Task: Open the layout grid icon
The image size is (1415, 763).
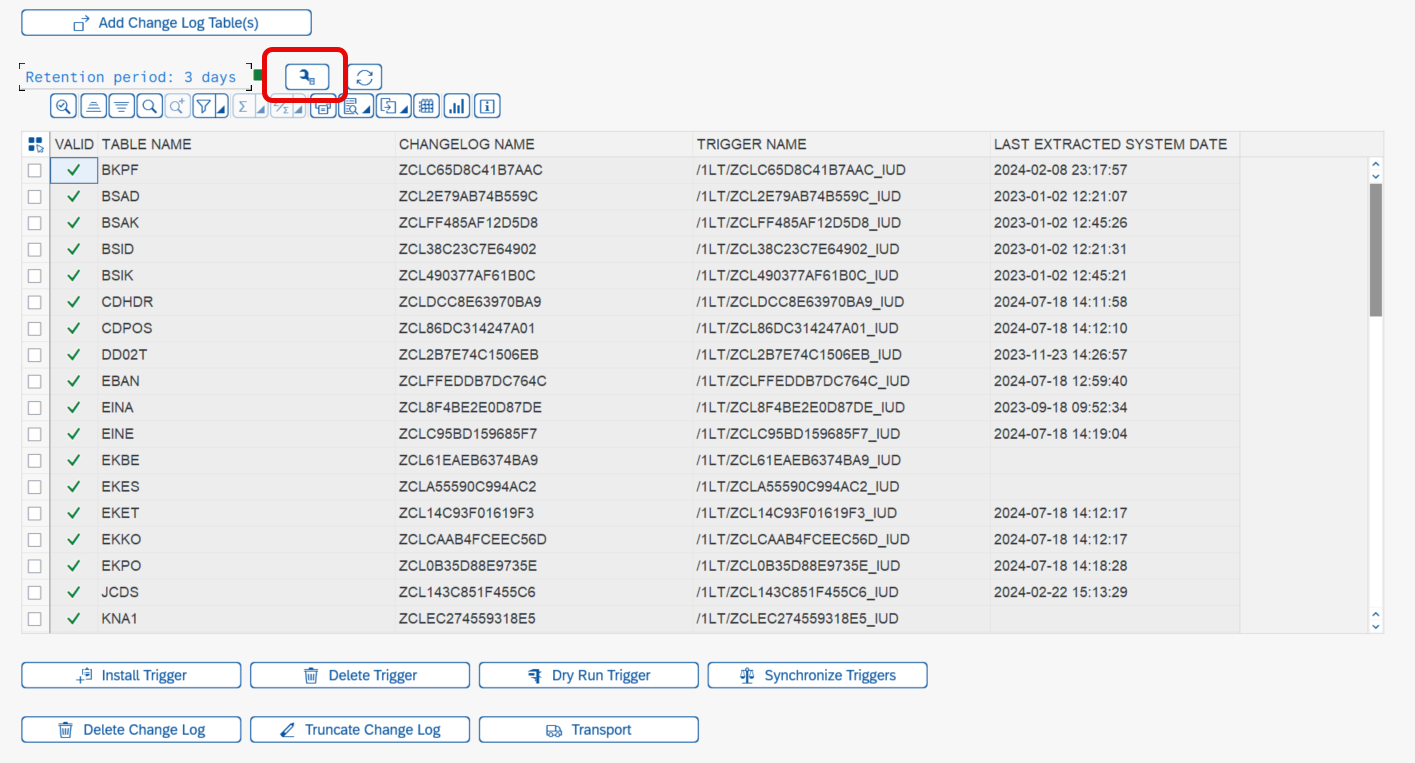Action: [x=427, y=106]
